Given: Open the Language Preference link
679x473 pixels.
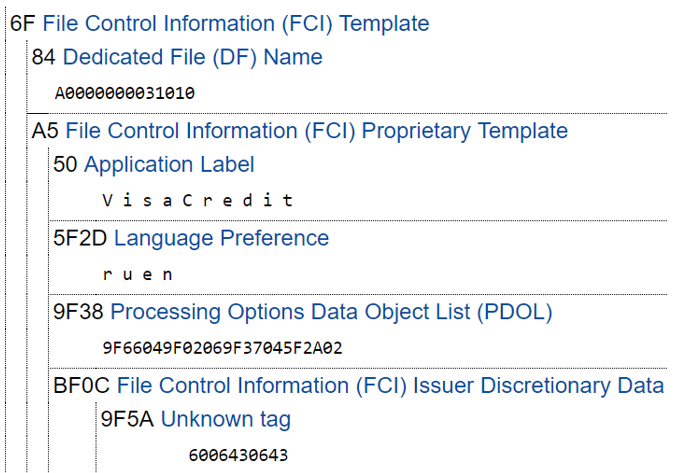Looking at the screenshot, I should (221, 238).
